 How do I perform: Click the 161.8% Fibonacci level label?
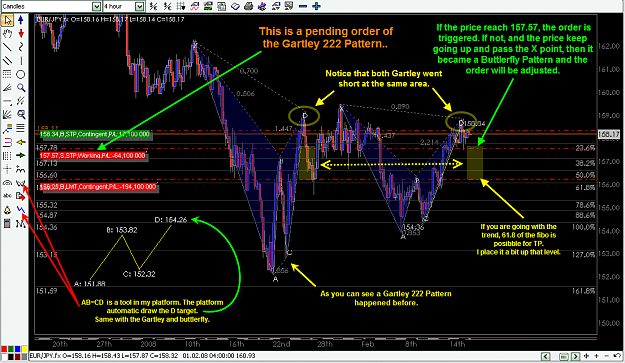[x=584, y=291]
